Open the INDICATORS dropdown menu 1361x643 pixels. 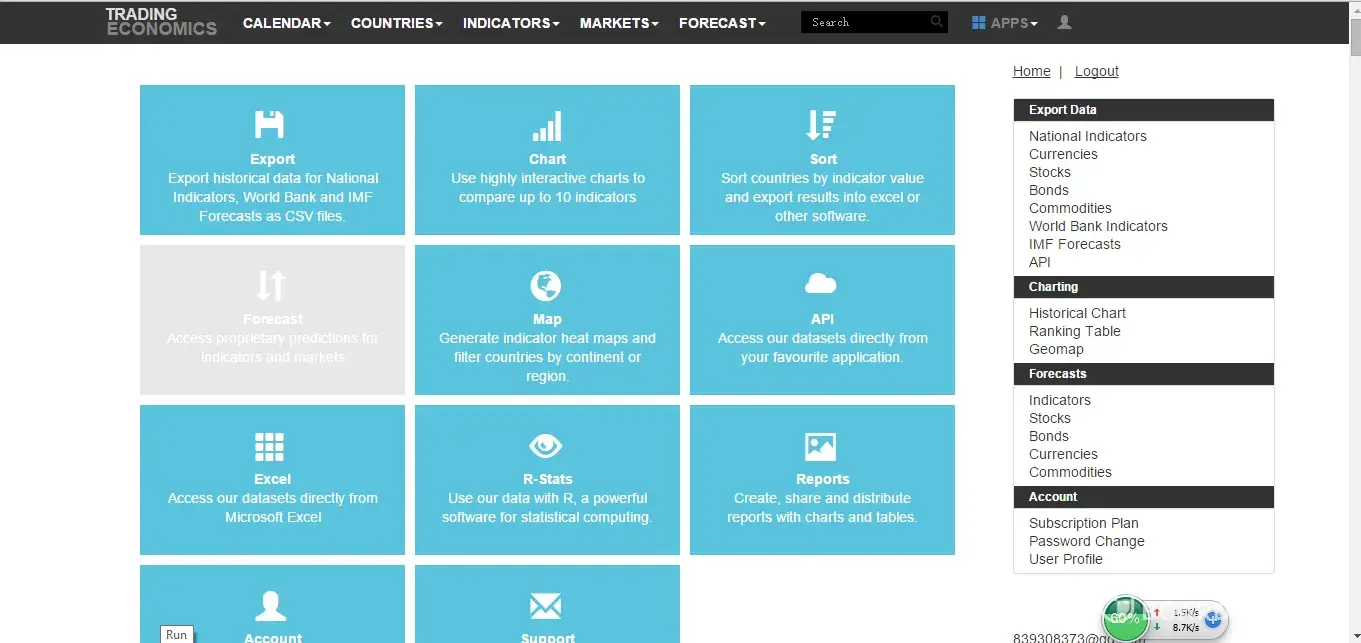point(511,22)
